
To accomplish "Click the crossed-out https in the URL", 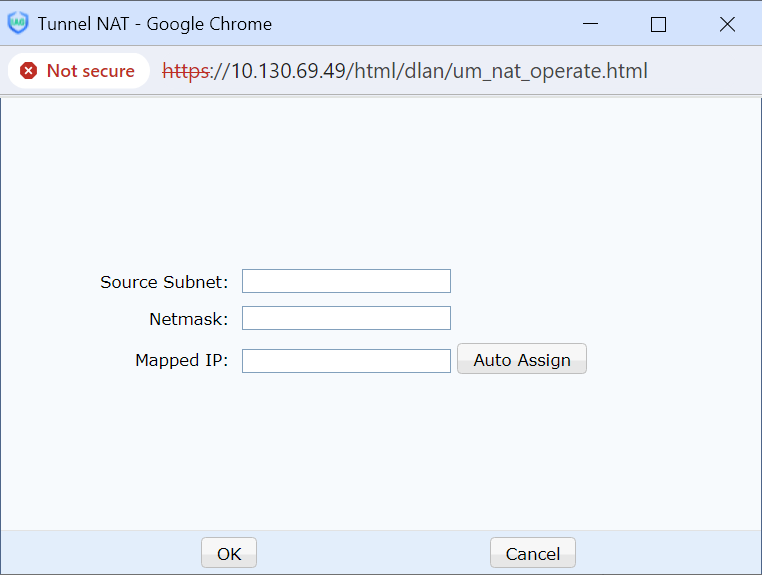I will click(x=188, y=71).
